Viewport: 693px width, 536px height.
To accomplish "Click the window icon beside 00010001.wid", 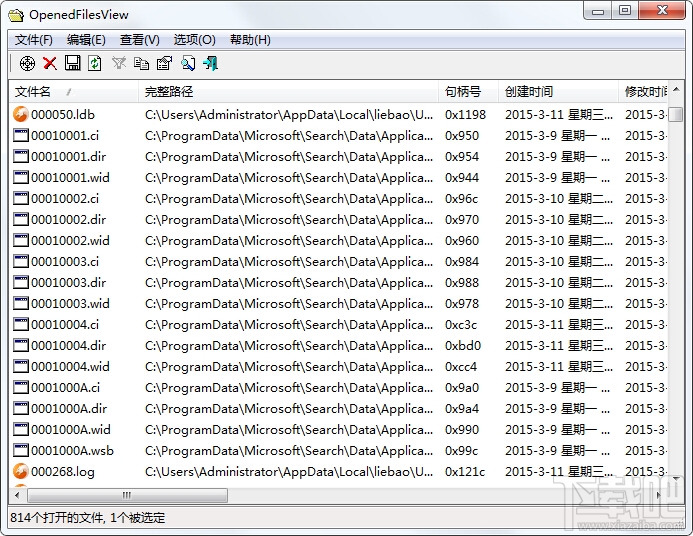I will tap(20, 177).
